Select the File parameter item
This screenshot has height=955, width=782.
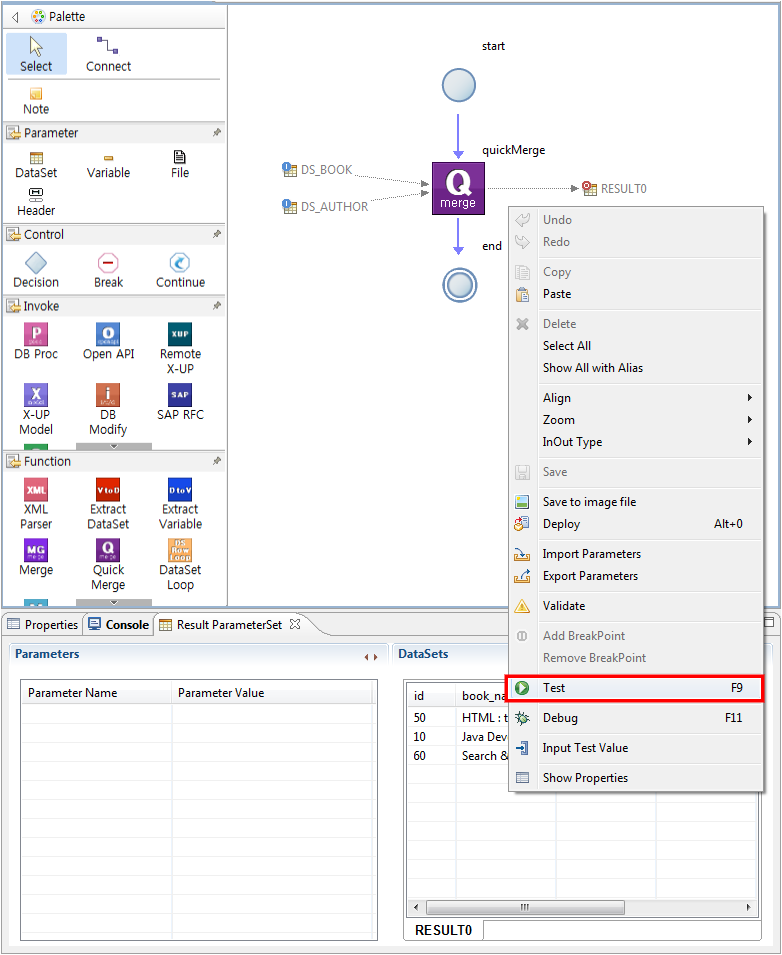coord(180,165)
